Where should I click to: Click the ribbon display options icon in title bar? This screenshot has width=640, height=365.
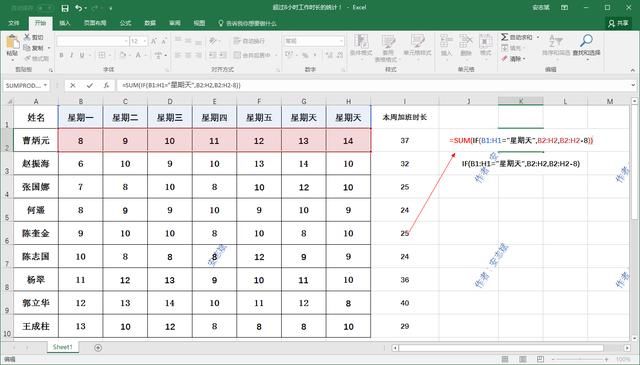564,7
